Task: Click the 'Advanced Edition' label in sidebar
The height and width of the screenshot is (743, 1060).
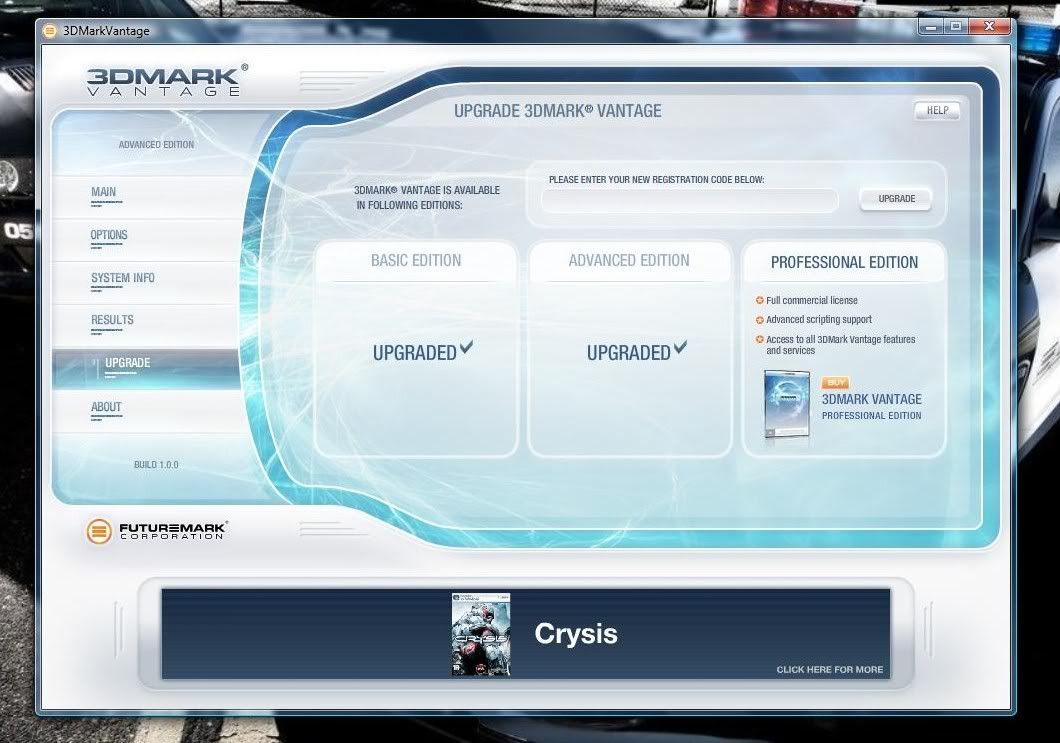Action: (x=156, y=145)
